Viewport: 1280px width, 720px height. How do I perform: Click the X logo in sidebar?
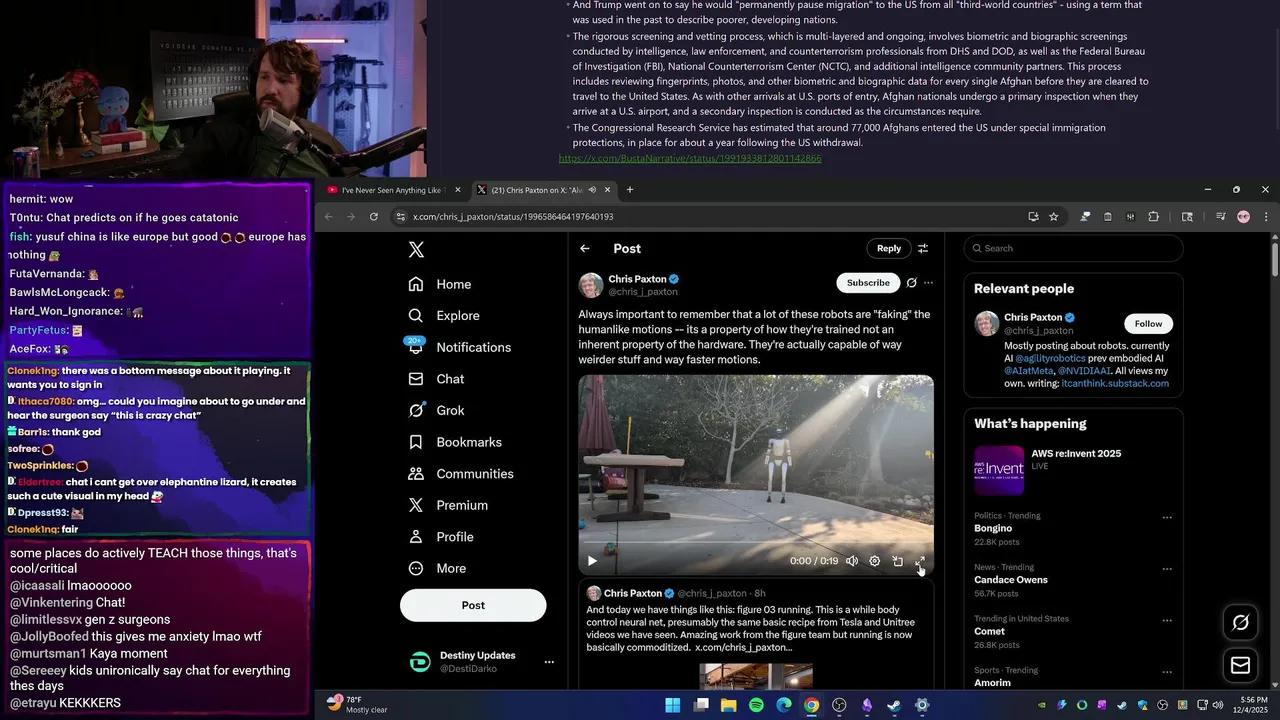pyautogui.click(x=416, y=250)
